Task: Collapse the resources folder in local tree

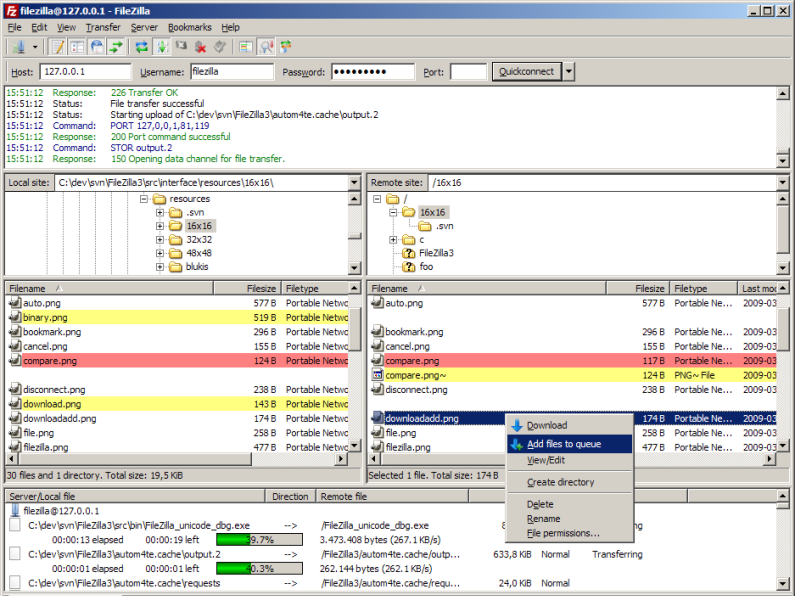Action: pos(144,199)
